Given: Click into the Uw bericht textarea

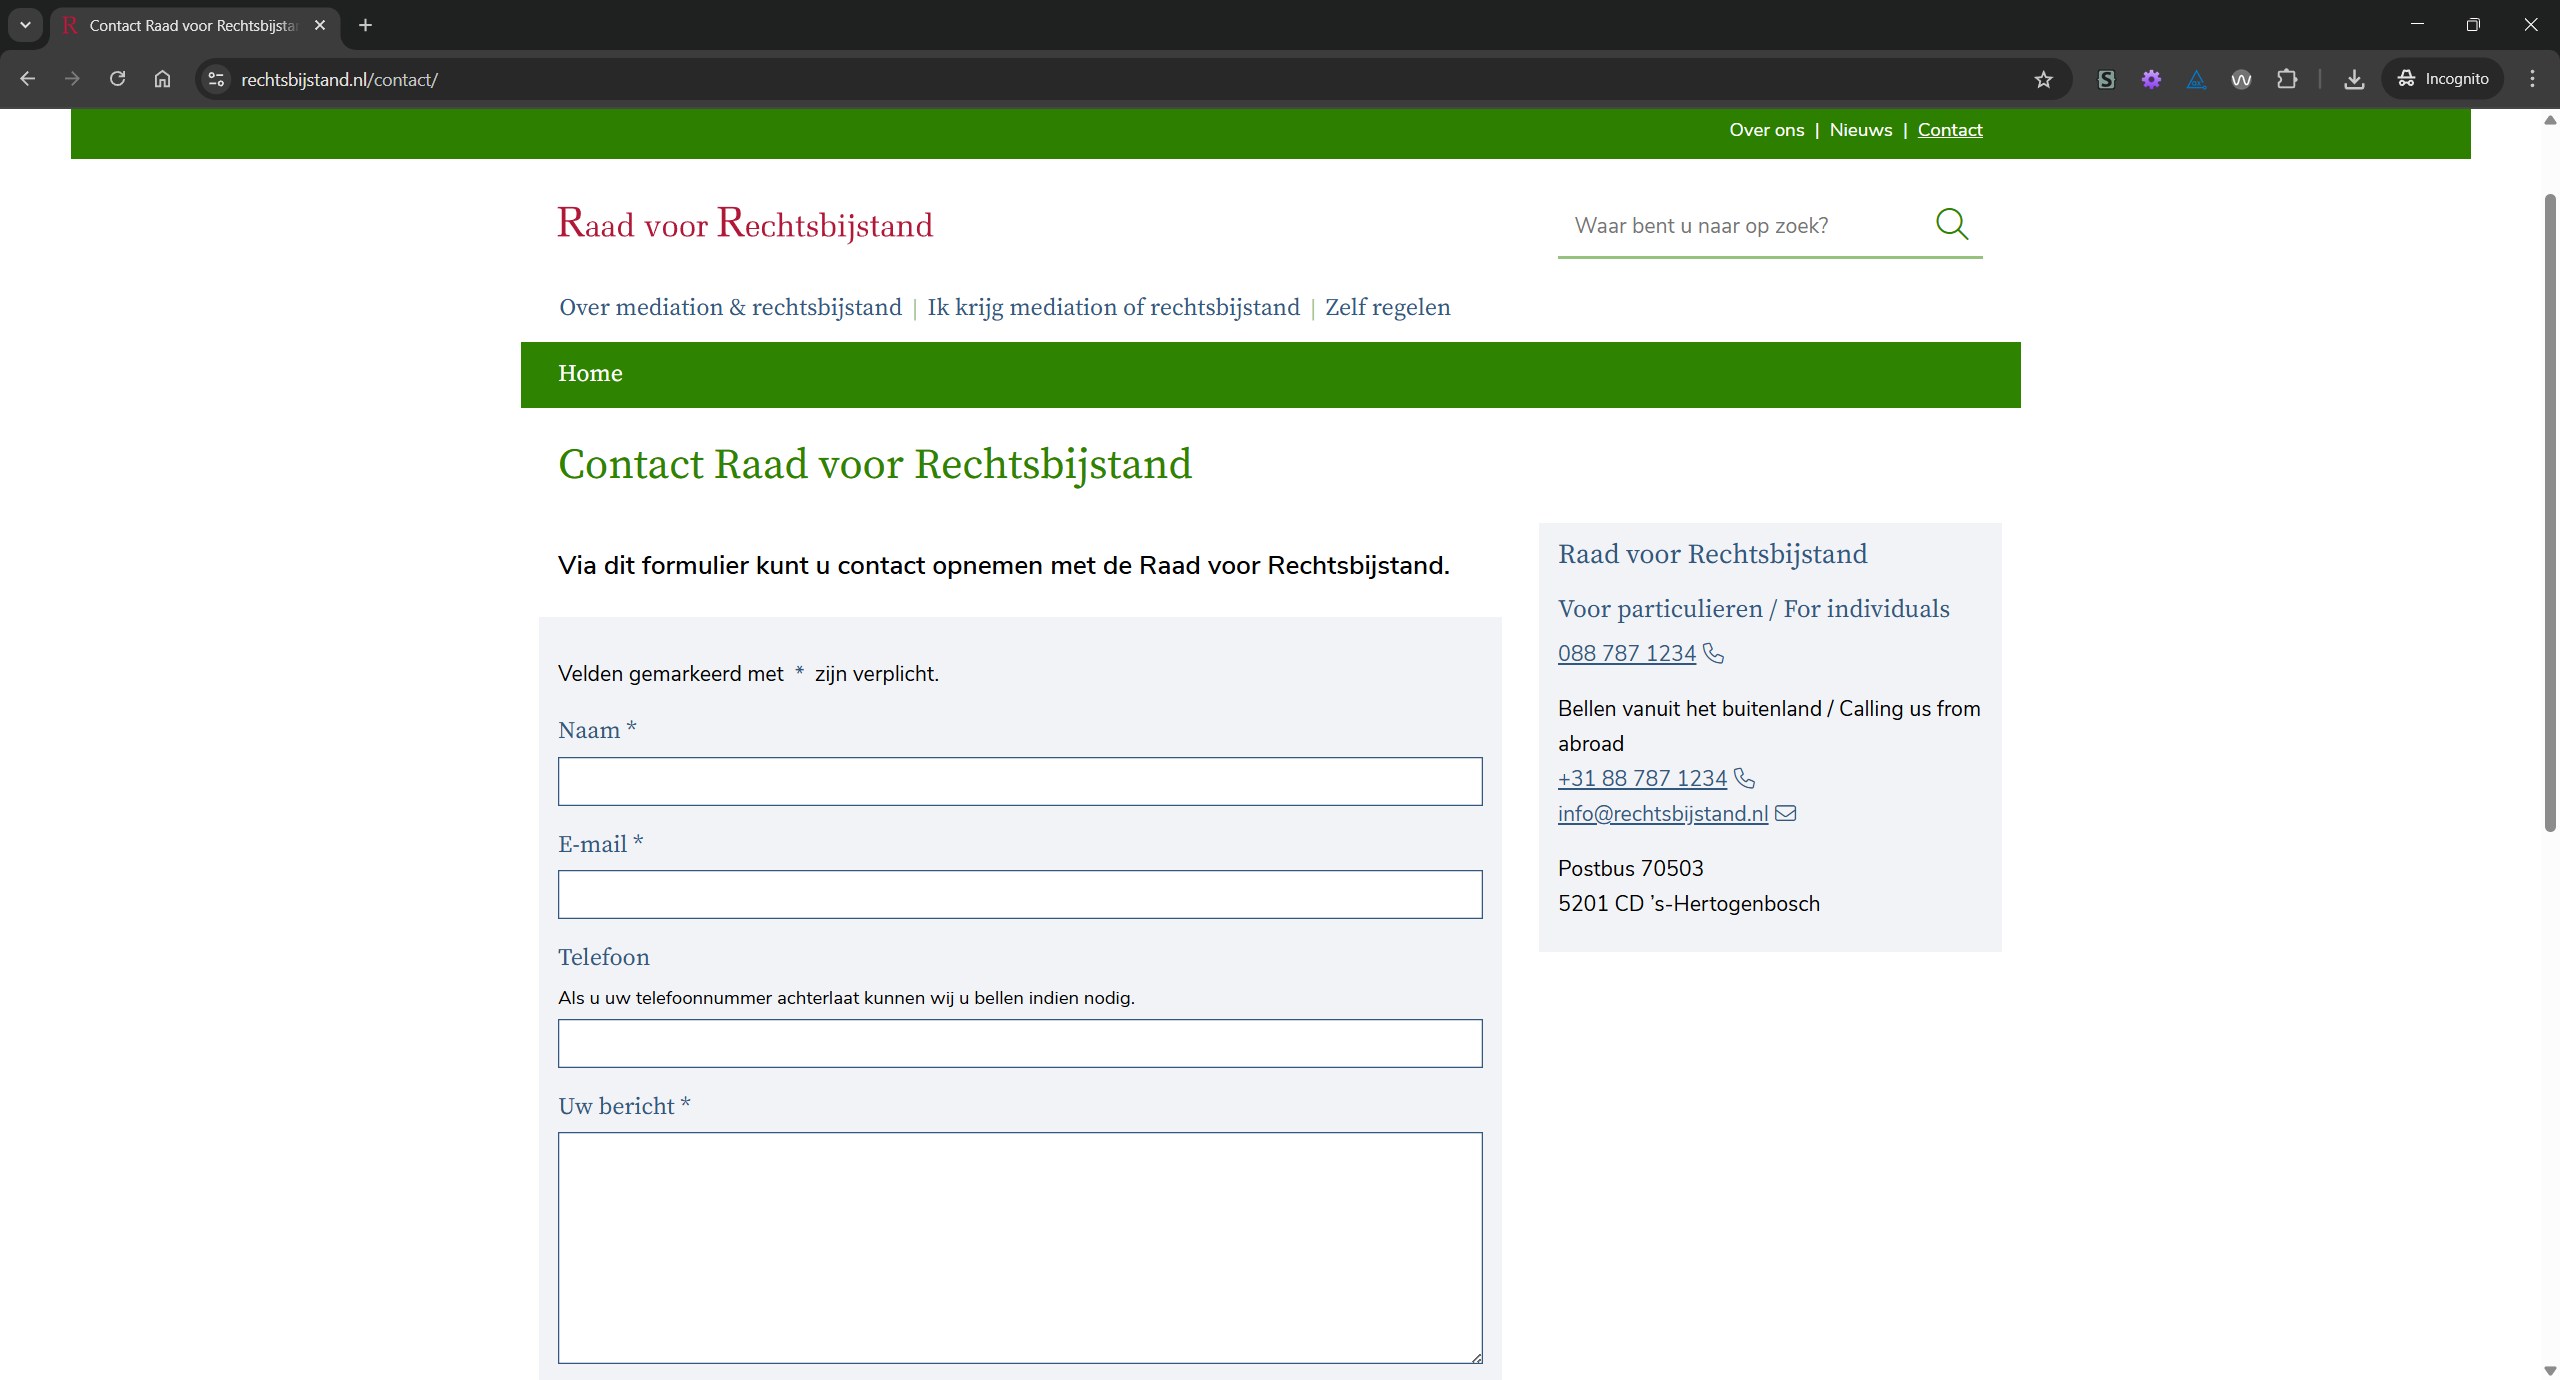Looking at the screenshot, I should click(x=1020, y=1248).
